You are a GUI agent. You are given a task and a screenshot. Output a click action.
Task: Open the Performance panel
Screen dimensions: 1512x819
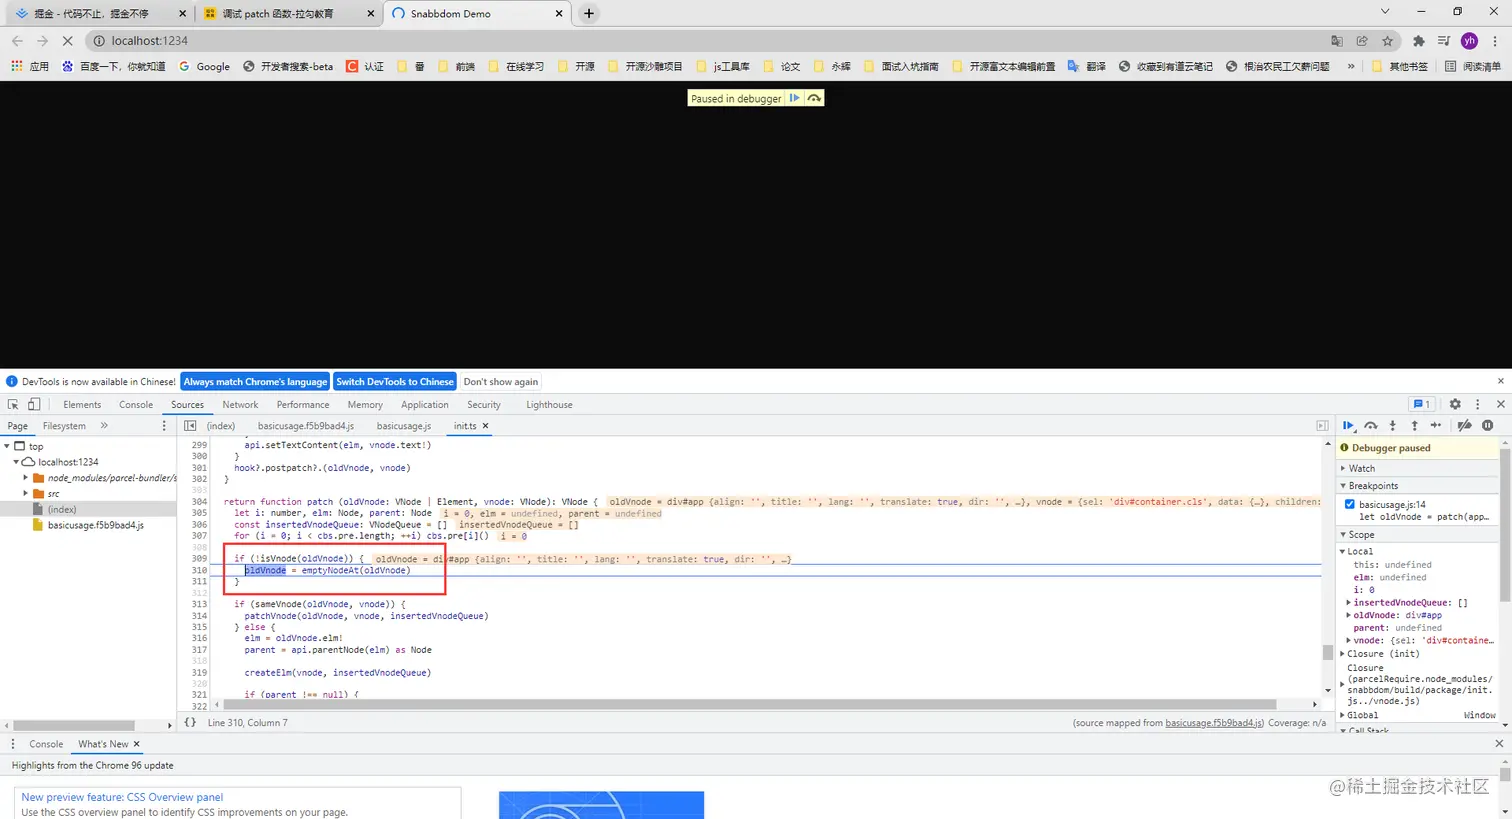[303, 405]
